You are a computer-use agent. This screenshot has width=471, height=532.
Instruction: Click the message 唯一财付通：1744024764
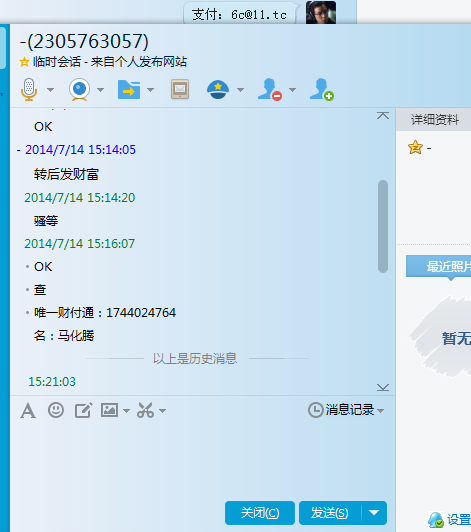tap(105, 312)
